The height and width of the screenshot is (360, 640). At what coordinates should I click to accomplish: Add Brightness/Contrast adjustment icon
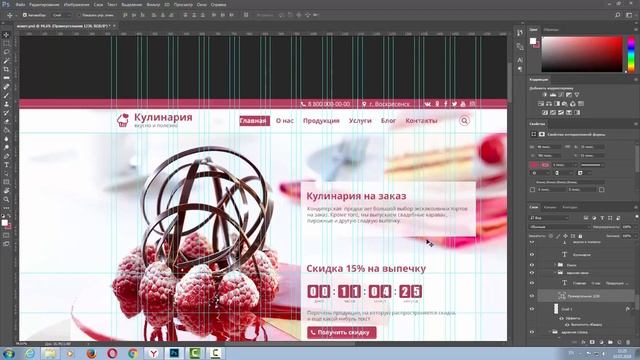pos(545,95)
